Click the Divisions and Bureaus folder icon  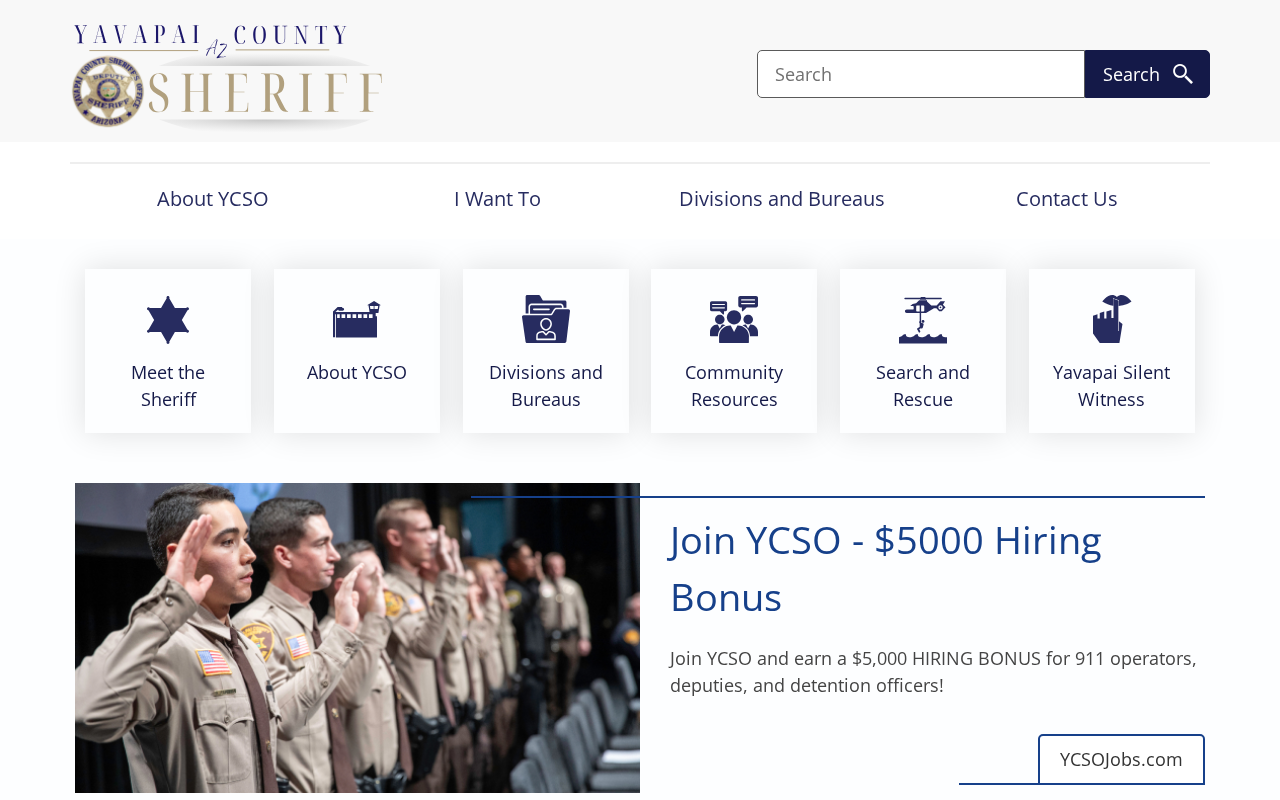pyautogui.click(x=546, y=319)
